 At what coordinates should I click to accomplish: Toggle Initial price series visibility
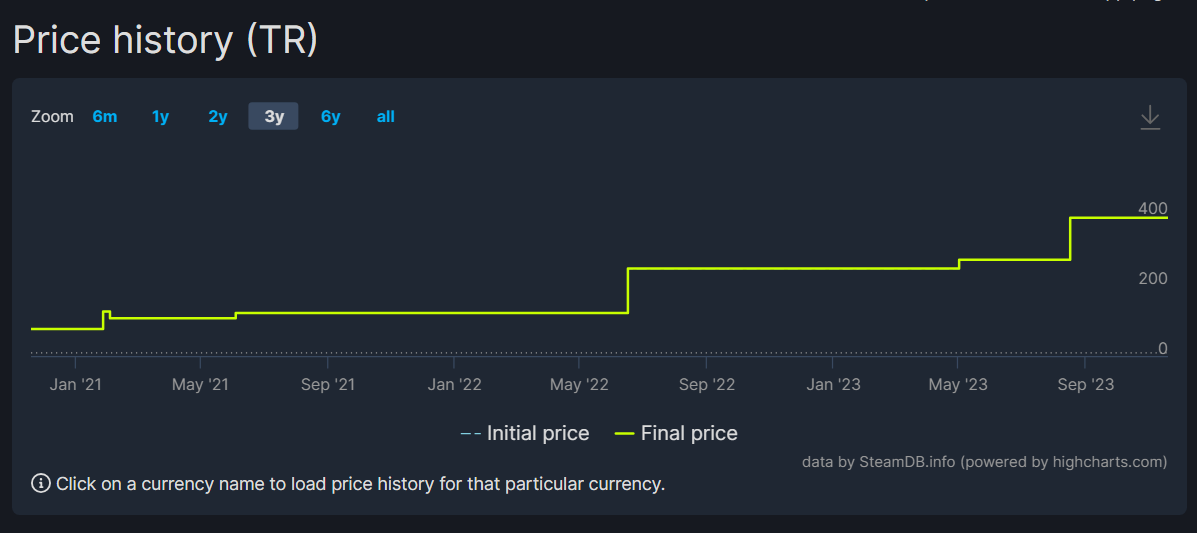pos(537,434)
